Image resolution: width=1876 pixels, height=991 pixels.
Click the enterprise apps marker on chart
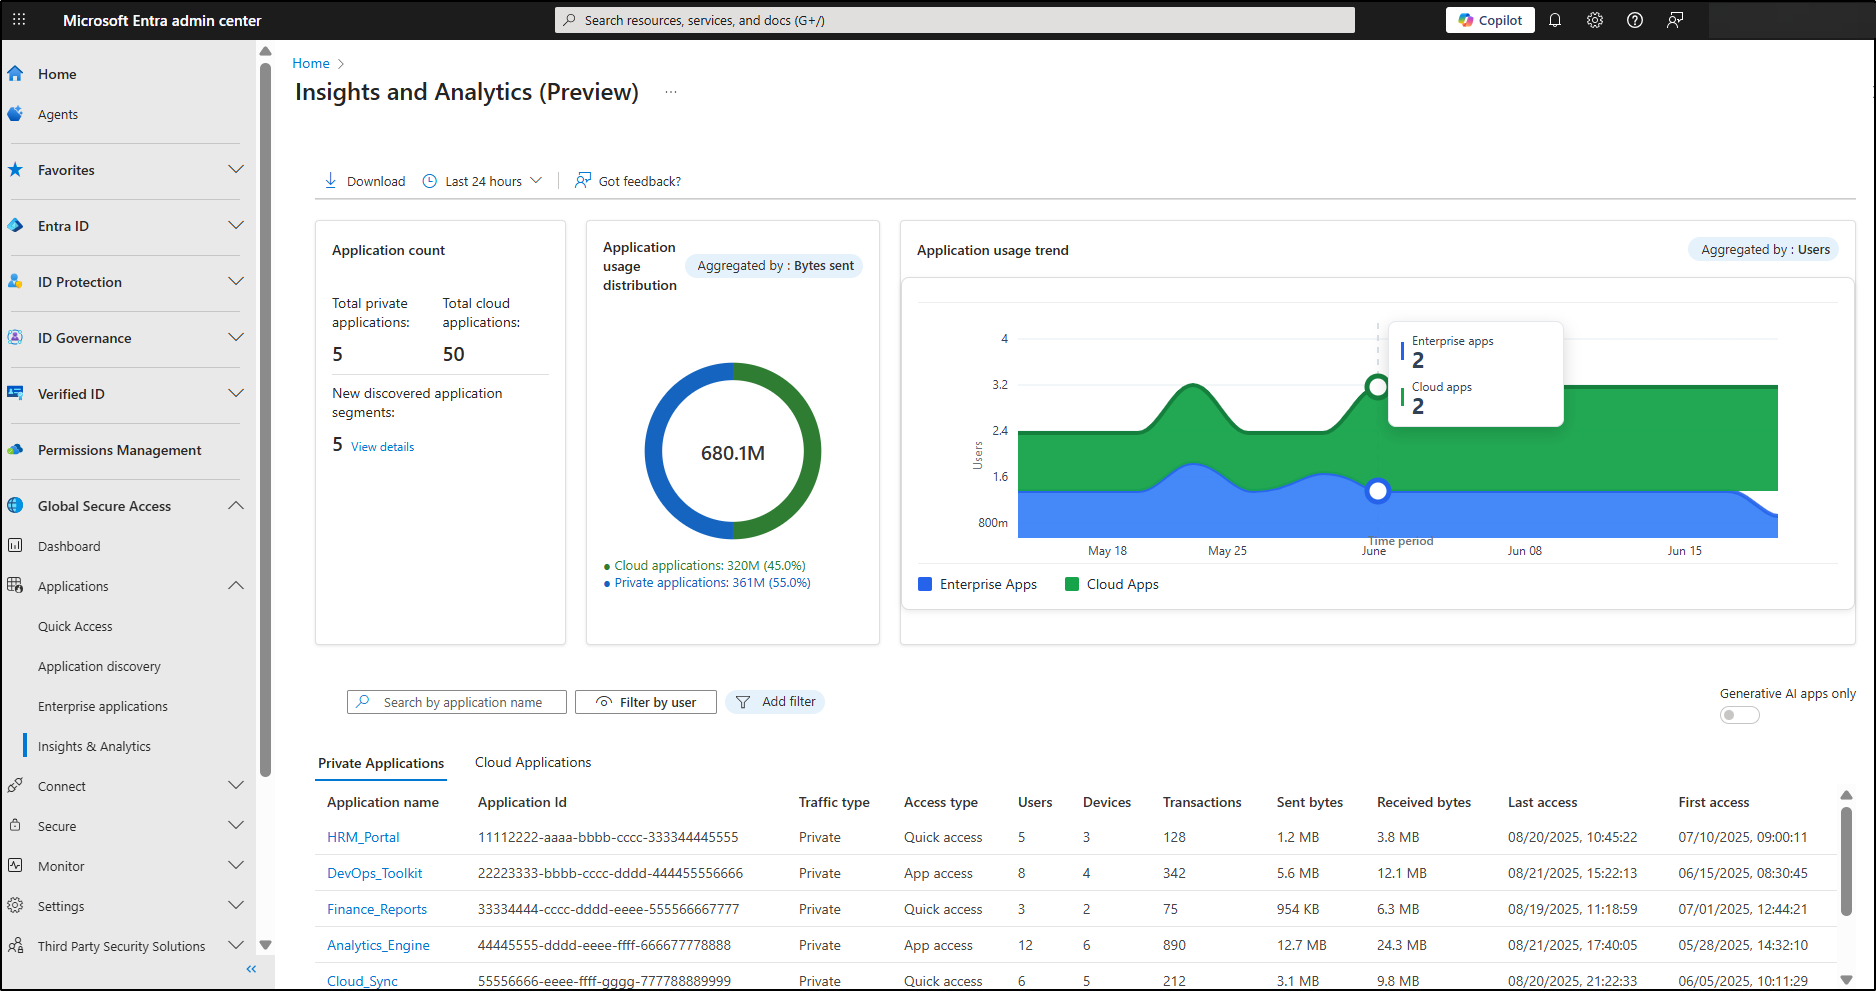(x=1378, y=491)
